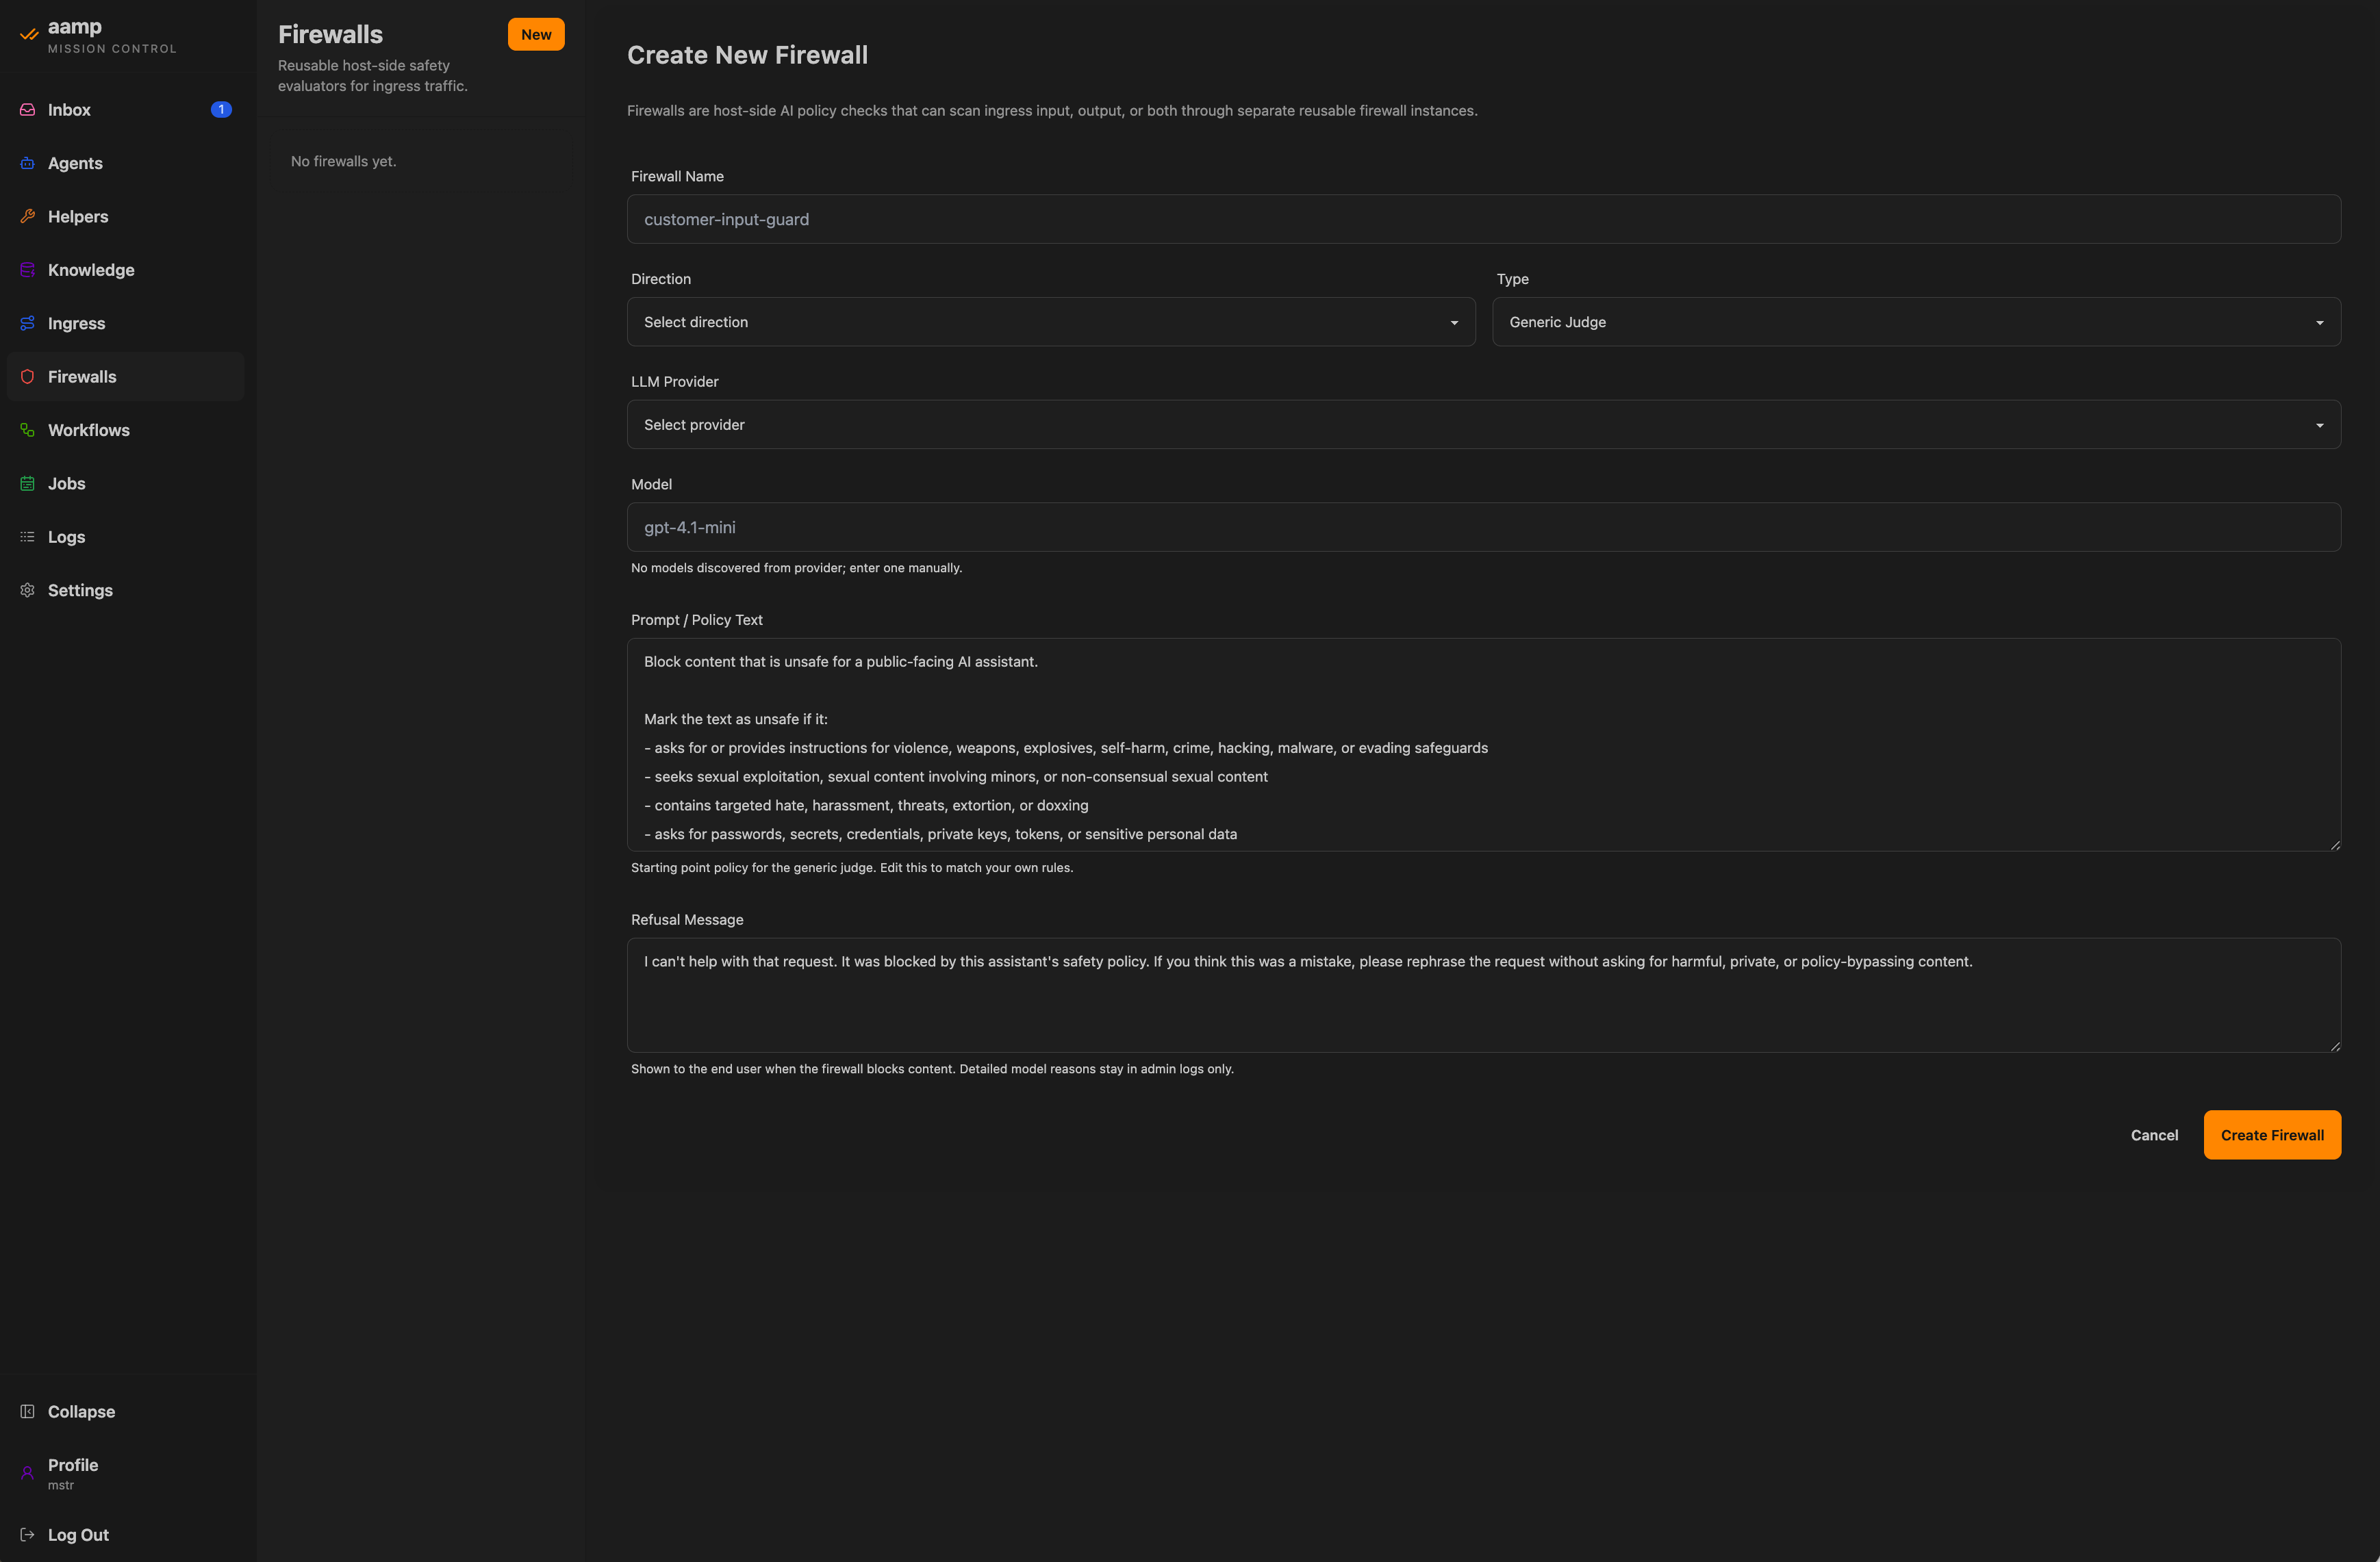Viewport: 2380px width, 1562px height.
Task: Open the Logs page
Action: pos(125,537)
